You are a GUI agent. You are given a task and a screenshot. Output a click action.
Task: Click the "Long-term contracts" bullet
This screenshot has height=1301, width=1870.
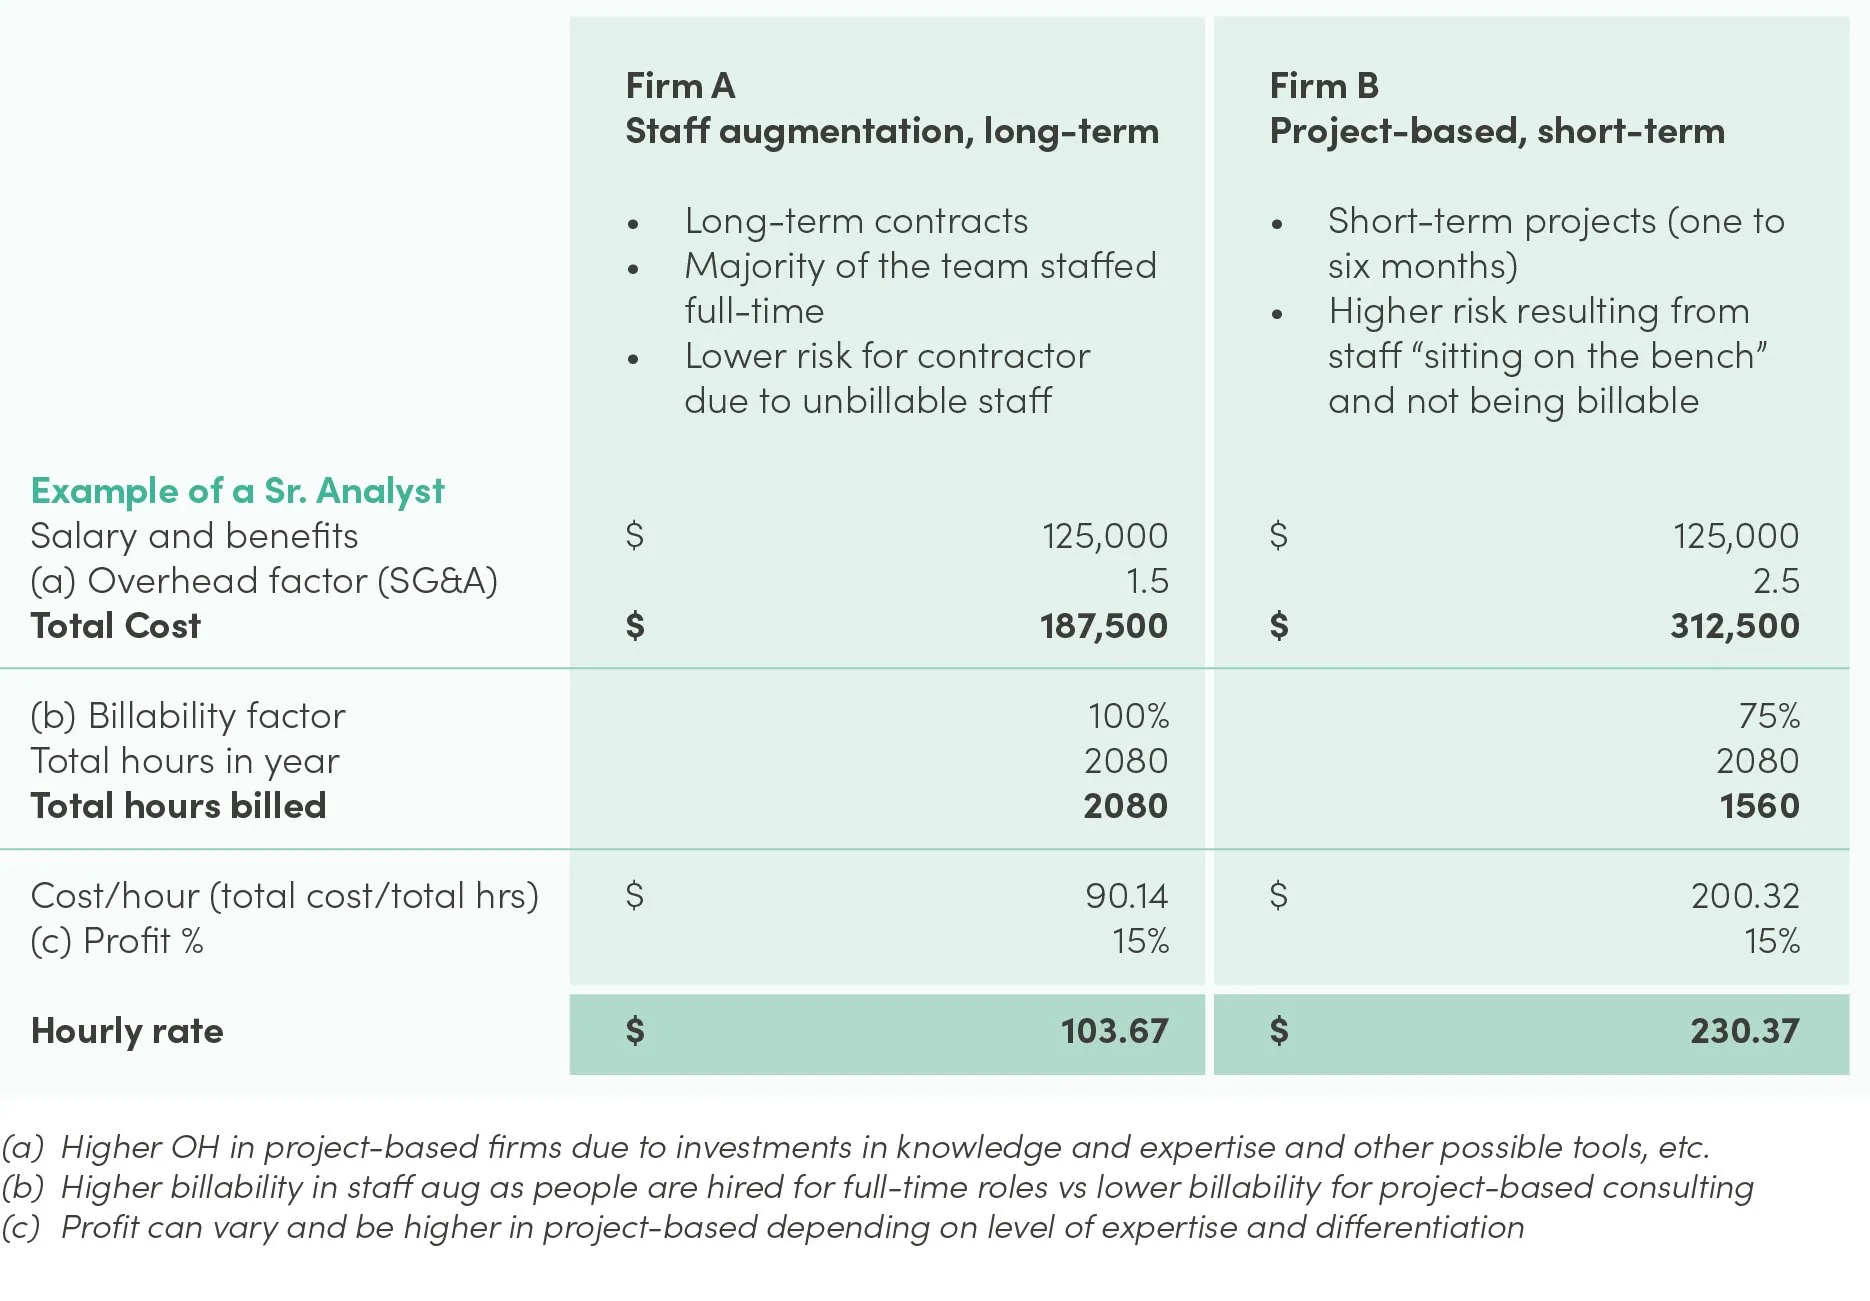[x=856, y=221]
